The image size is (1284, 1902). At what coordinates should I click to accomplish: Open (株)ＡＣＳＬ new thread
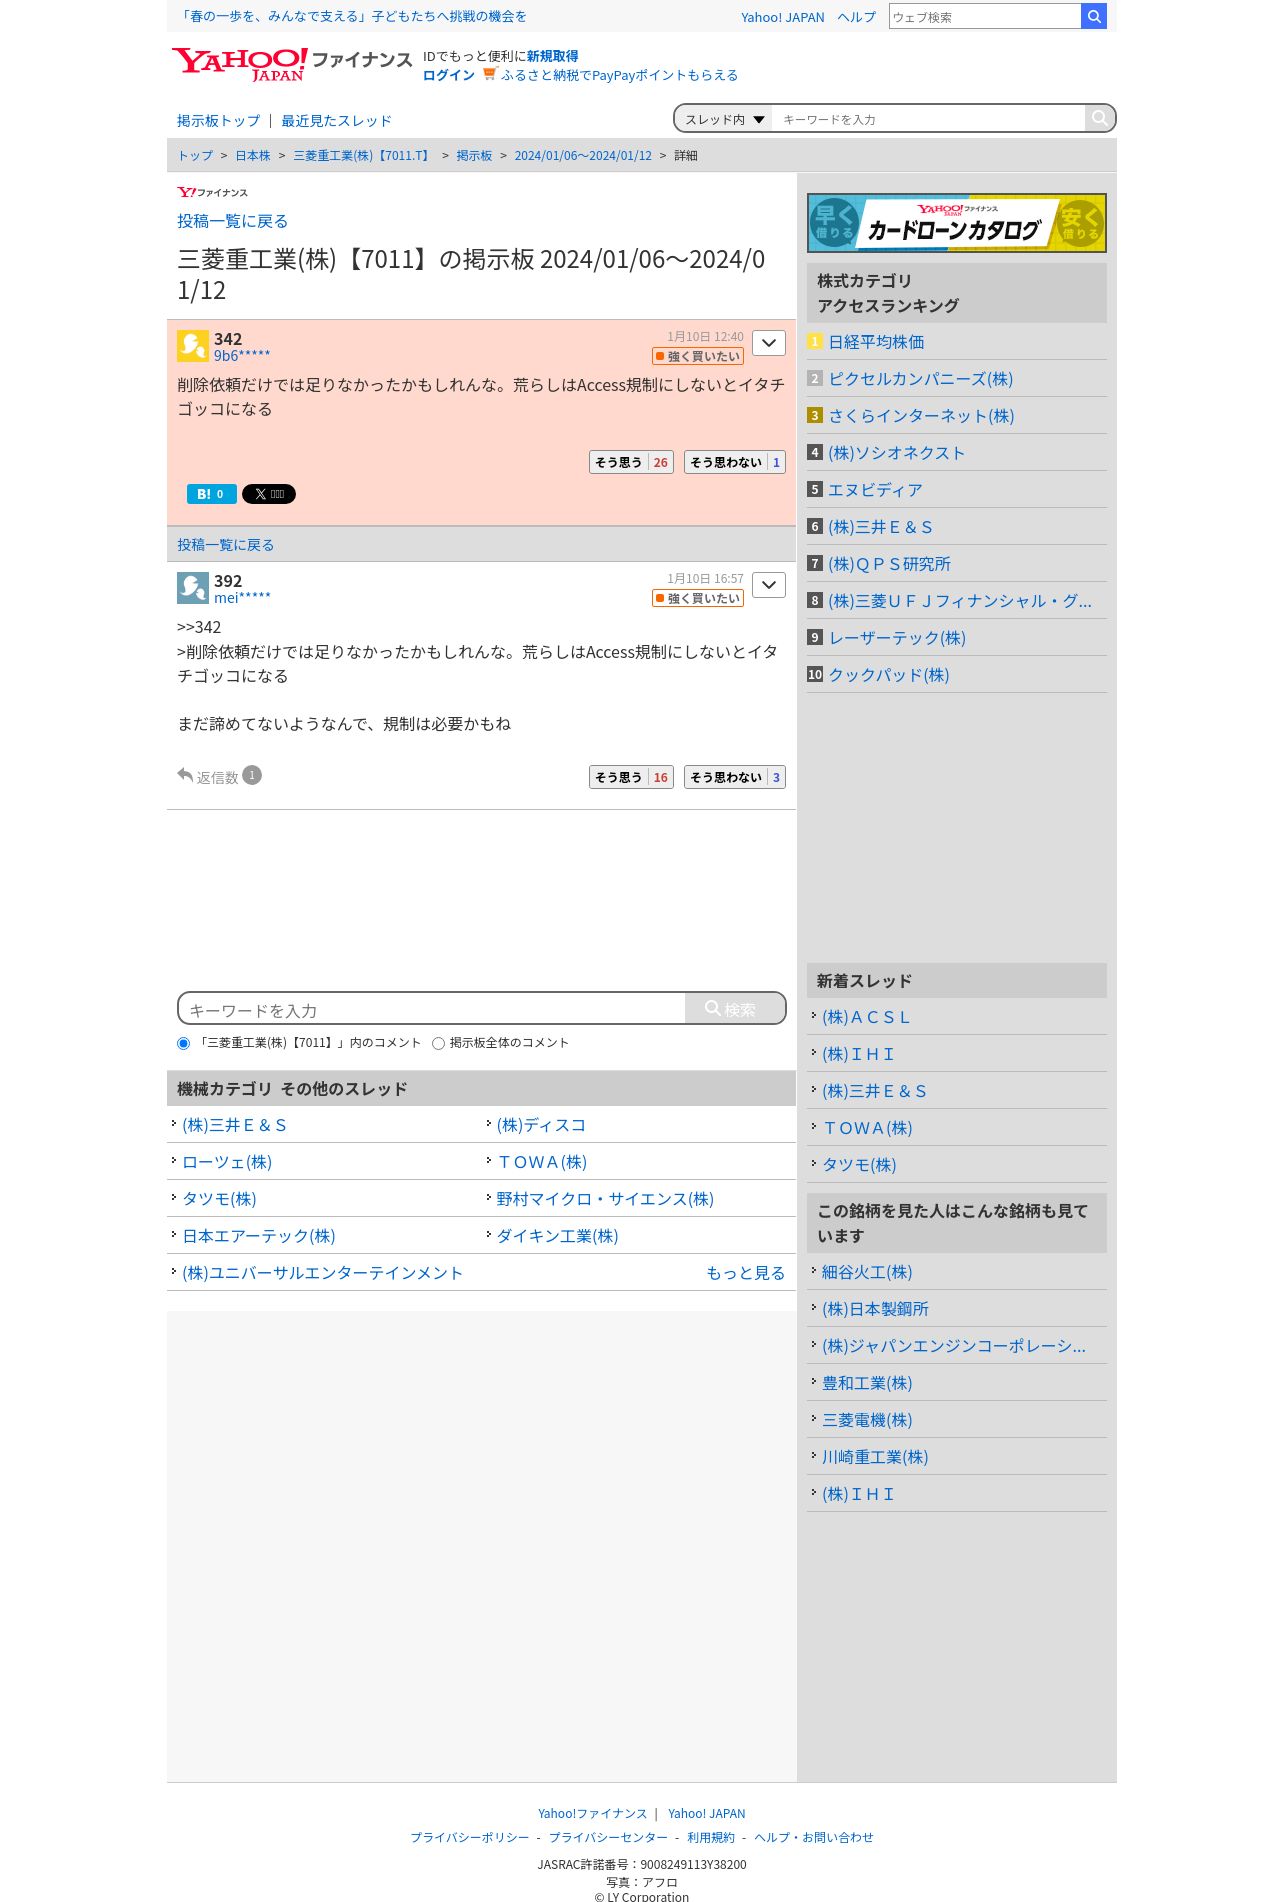point(866,1017)
